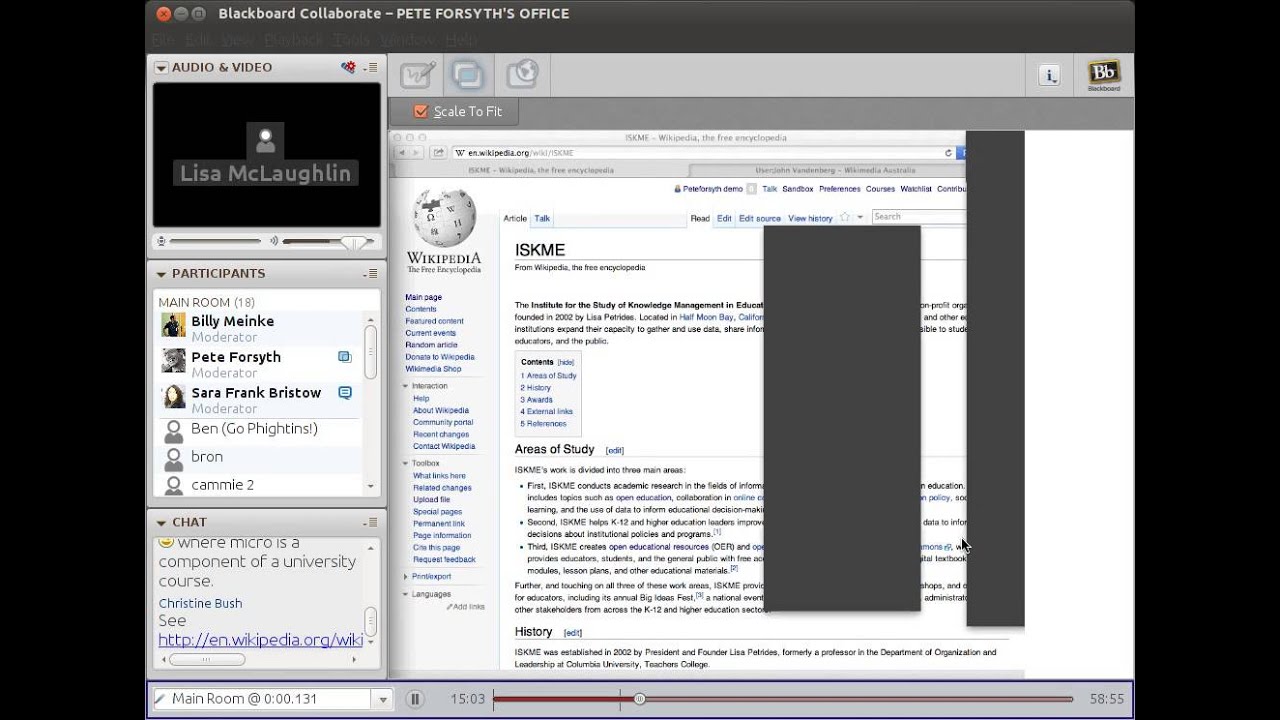
Task: Collapse the Chat panel
Action: click(161, 522)
